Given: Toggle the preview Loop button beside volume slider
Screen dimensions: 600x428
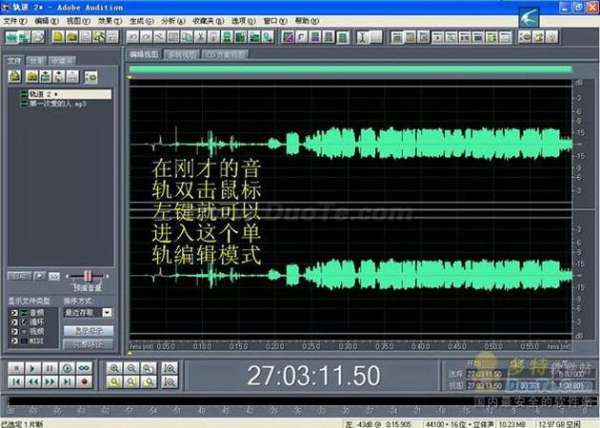Looking at the screenshot, I should 54,276.
